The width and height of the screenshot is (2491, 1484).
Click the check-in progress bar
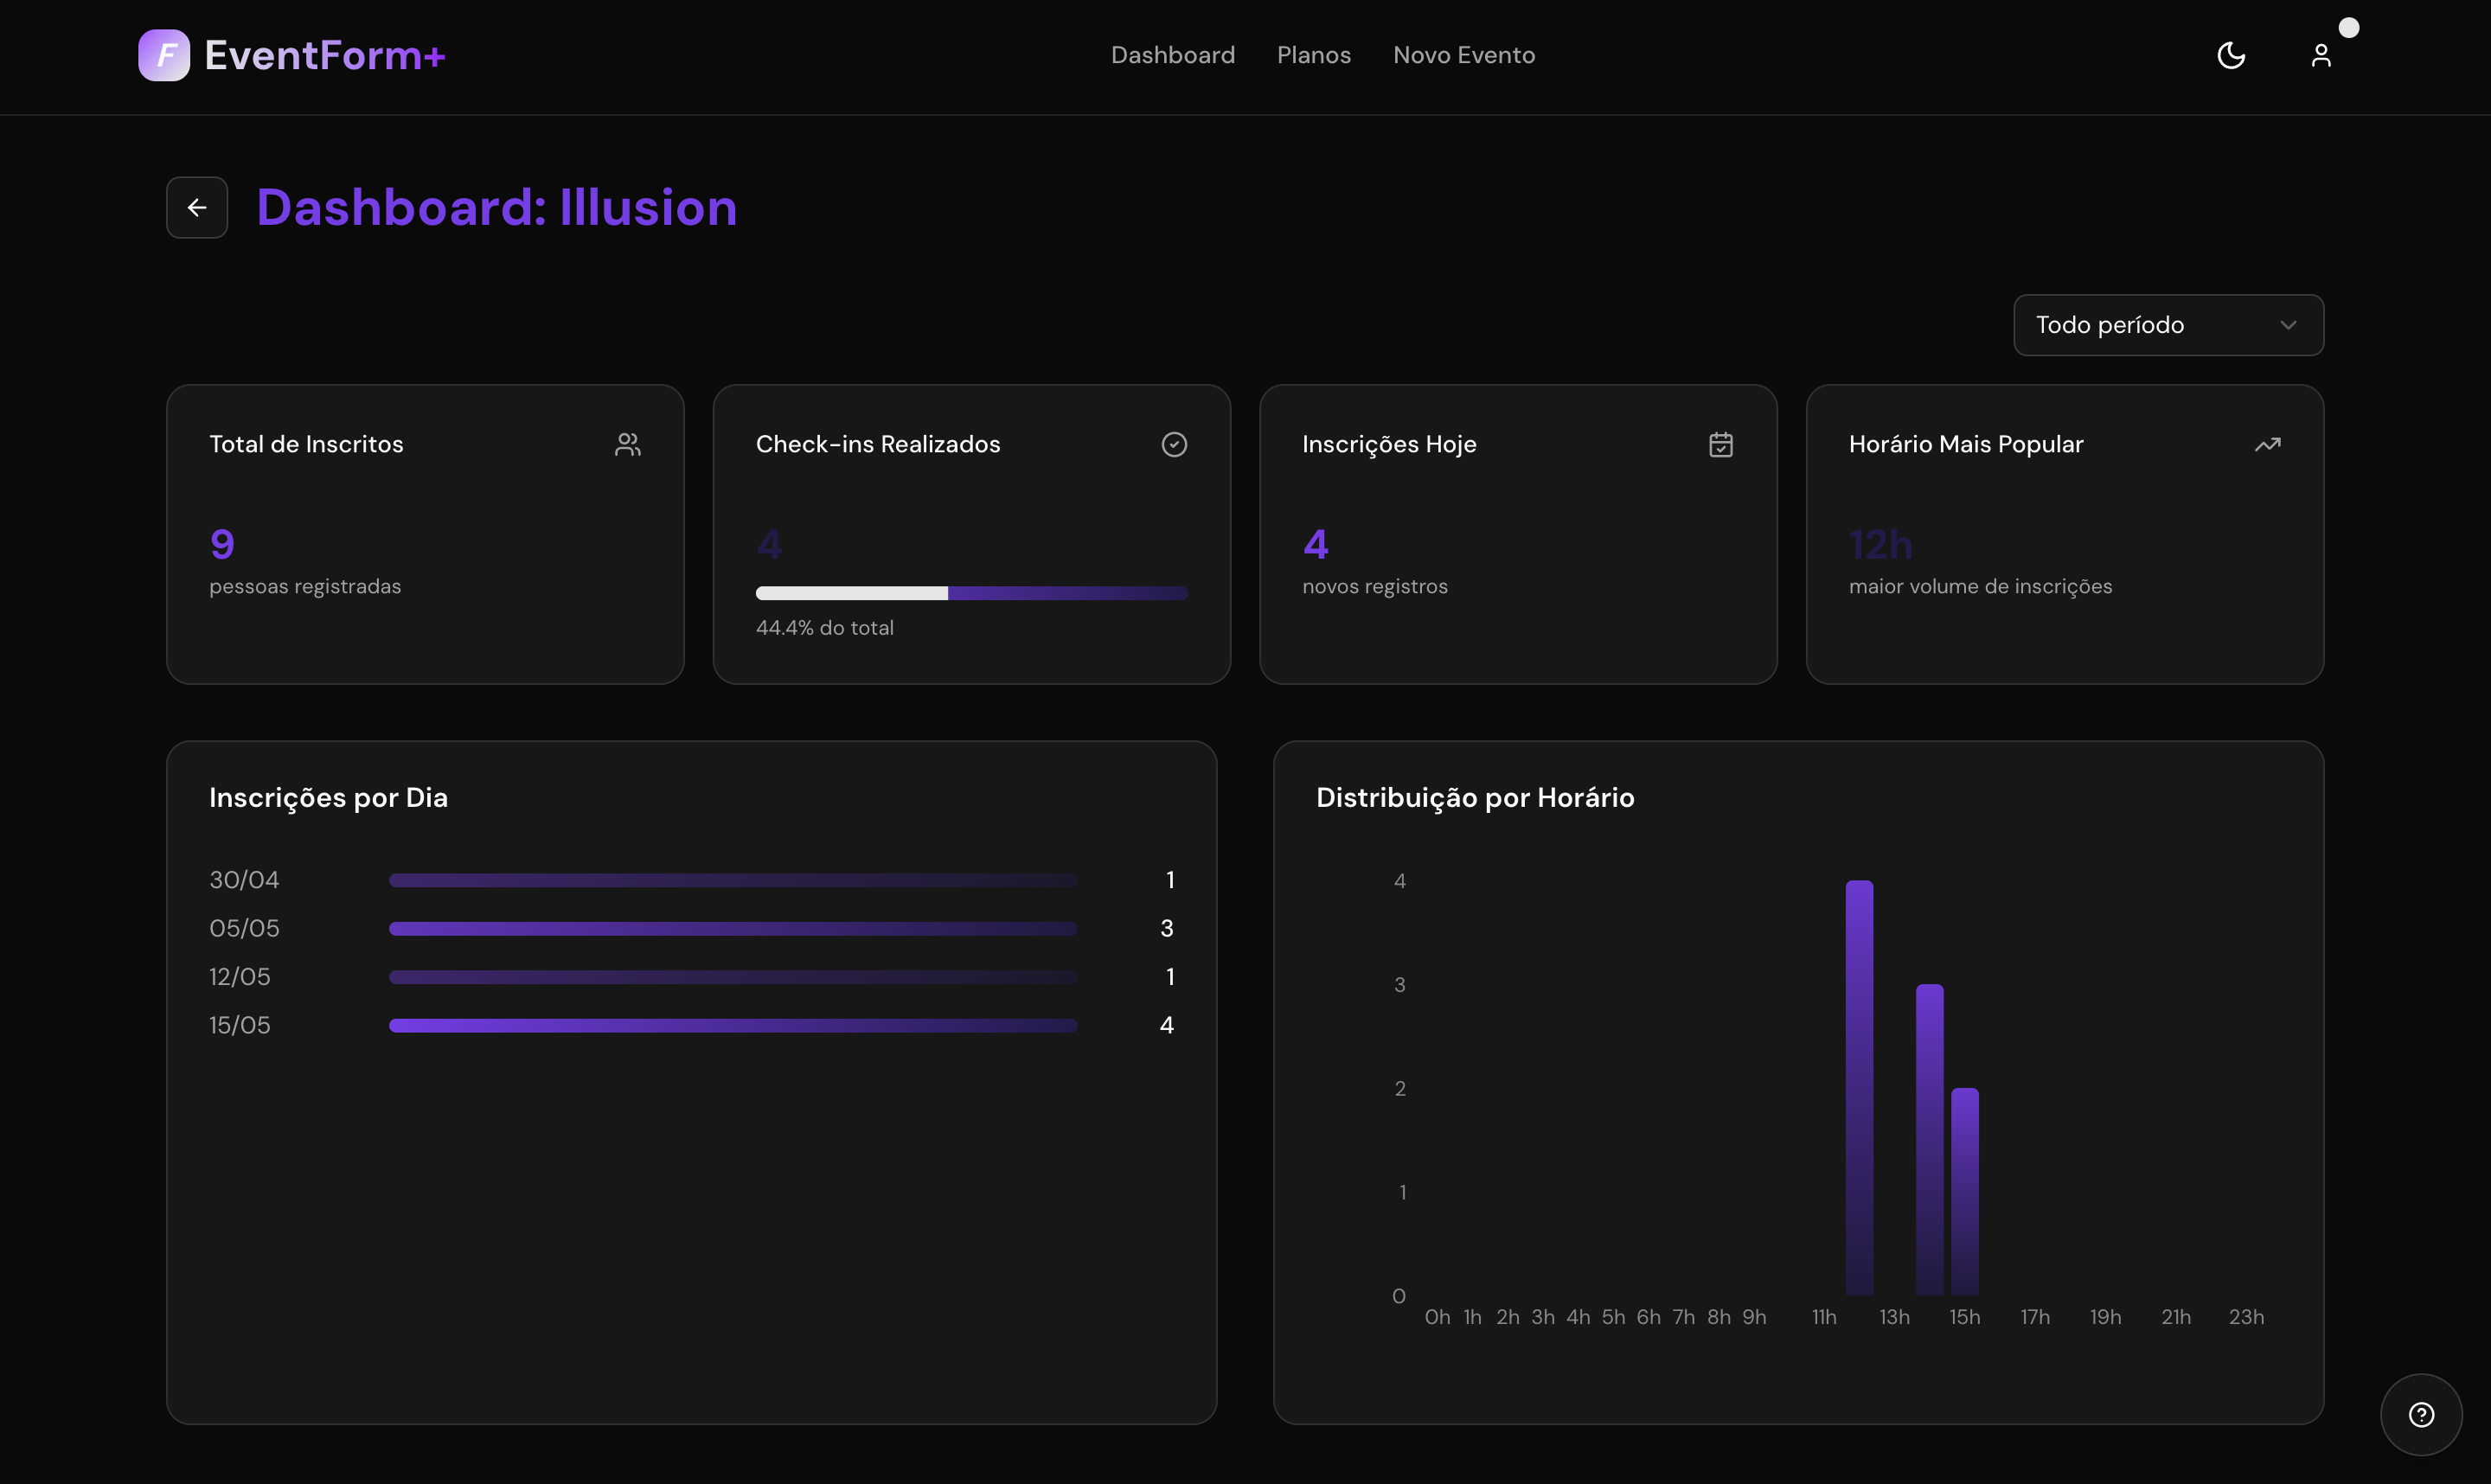click(x=971, y=593)
